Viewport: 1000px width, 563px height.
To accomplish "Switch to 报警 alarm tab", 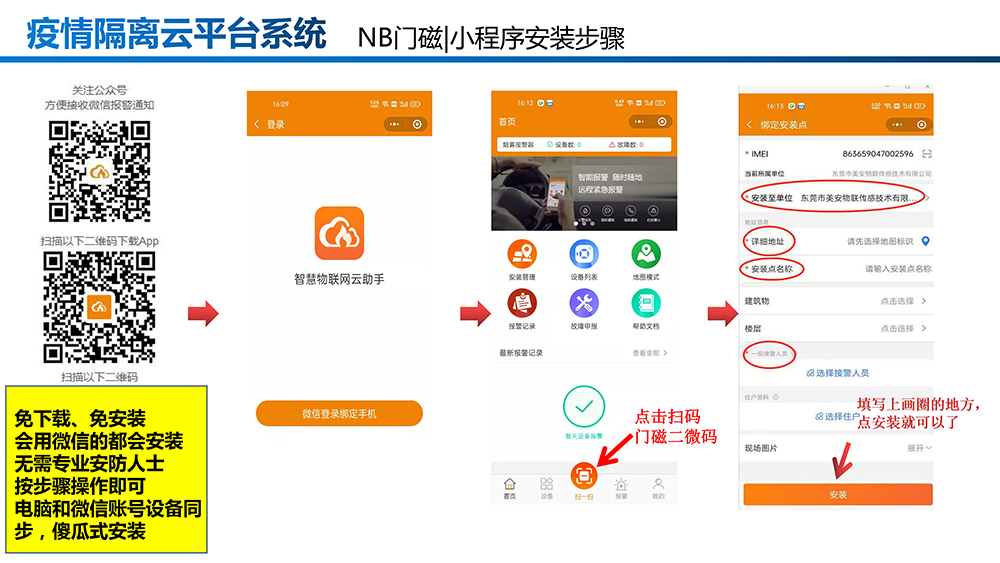I will pyautogui.click(x=621, y=488).
